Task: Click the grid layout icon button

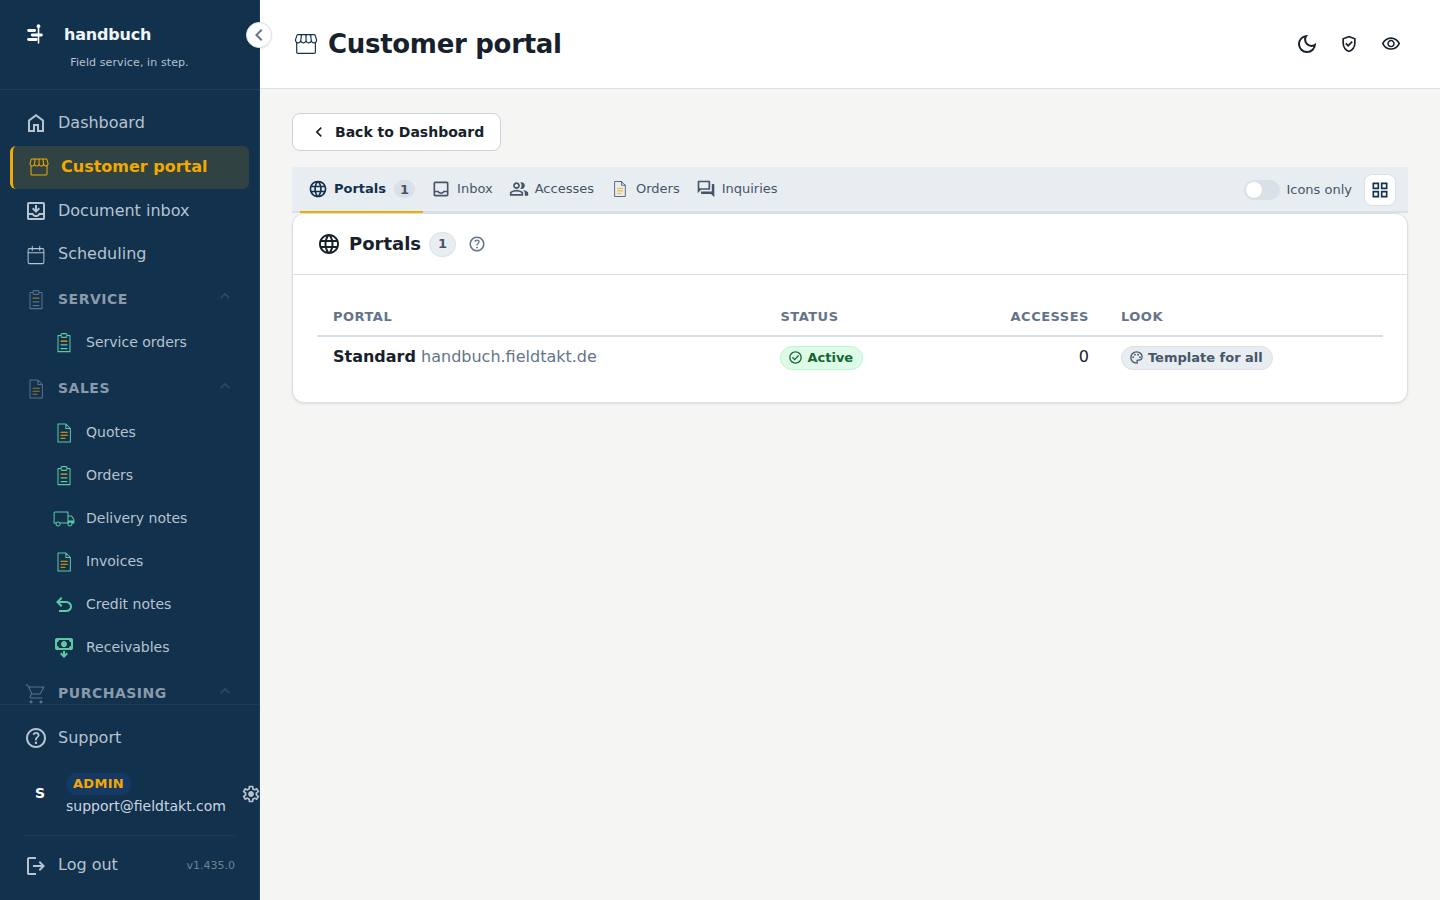Action: pyautogui.click(x=1380, y=190)
